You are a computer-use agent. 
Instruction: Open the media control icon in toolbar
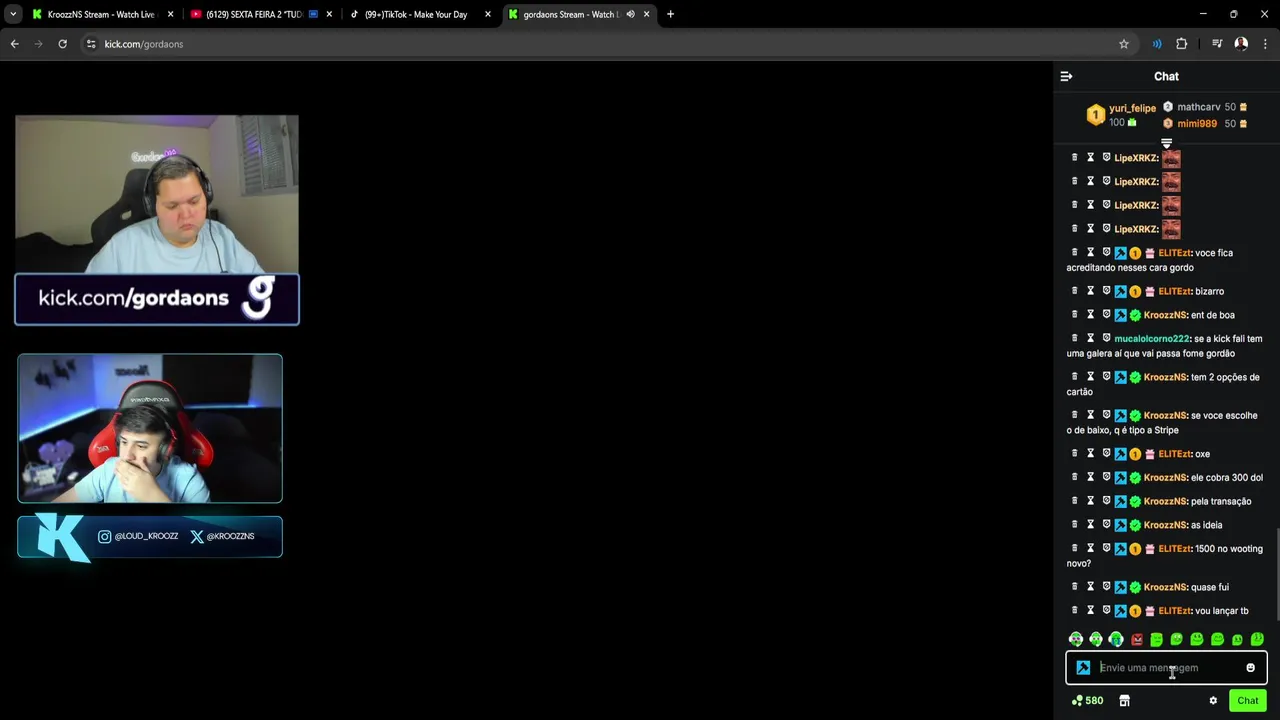pyautogui.click(x=1217, y=44)
